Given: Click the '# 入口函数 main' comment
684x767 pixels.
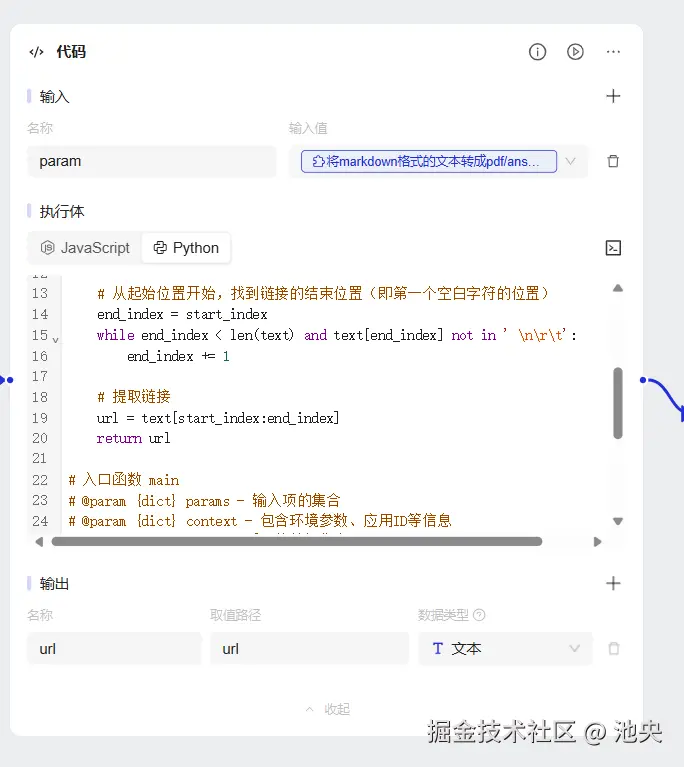Looking at the screenshot, I should coord(124,479).
